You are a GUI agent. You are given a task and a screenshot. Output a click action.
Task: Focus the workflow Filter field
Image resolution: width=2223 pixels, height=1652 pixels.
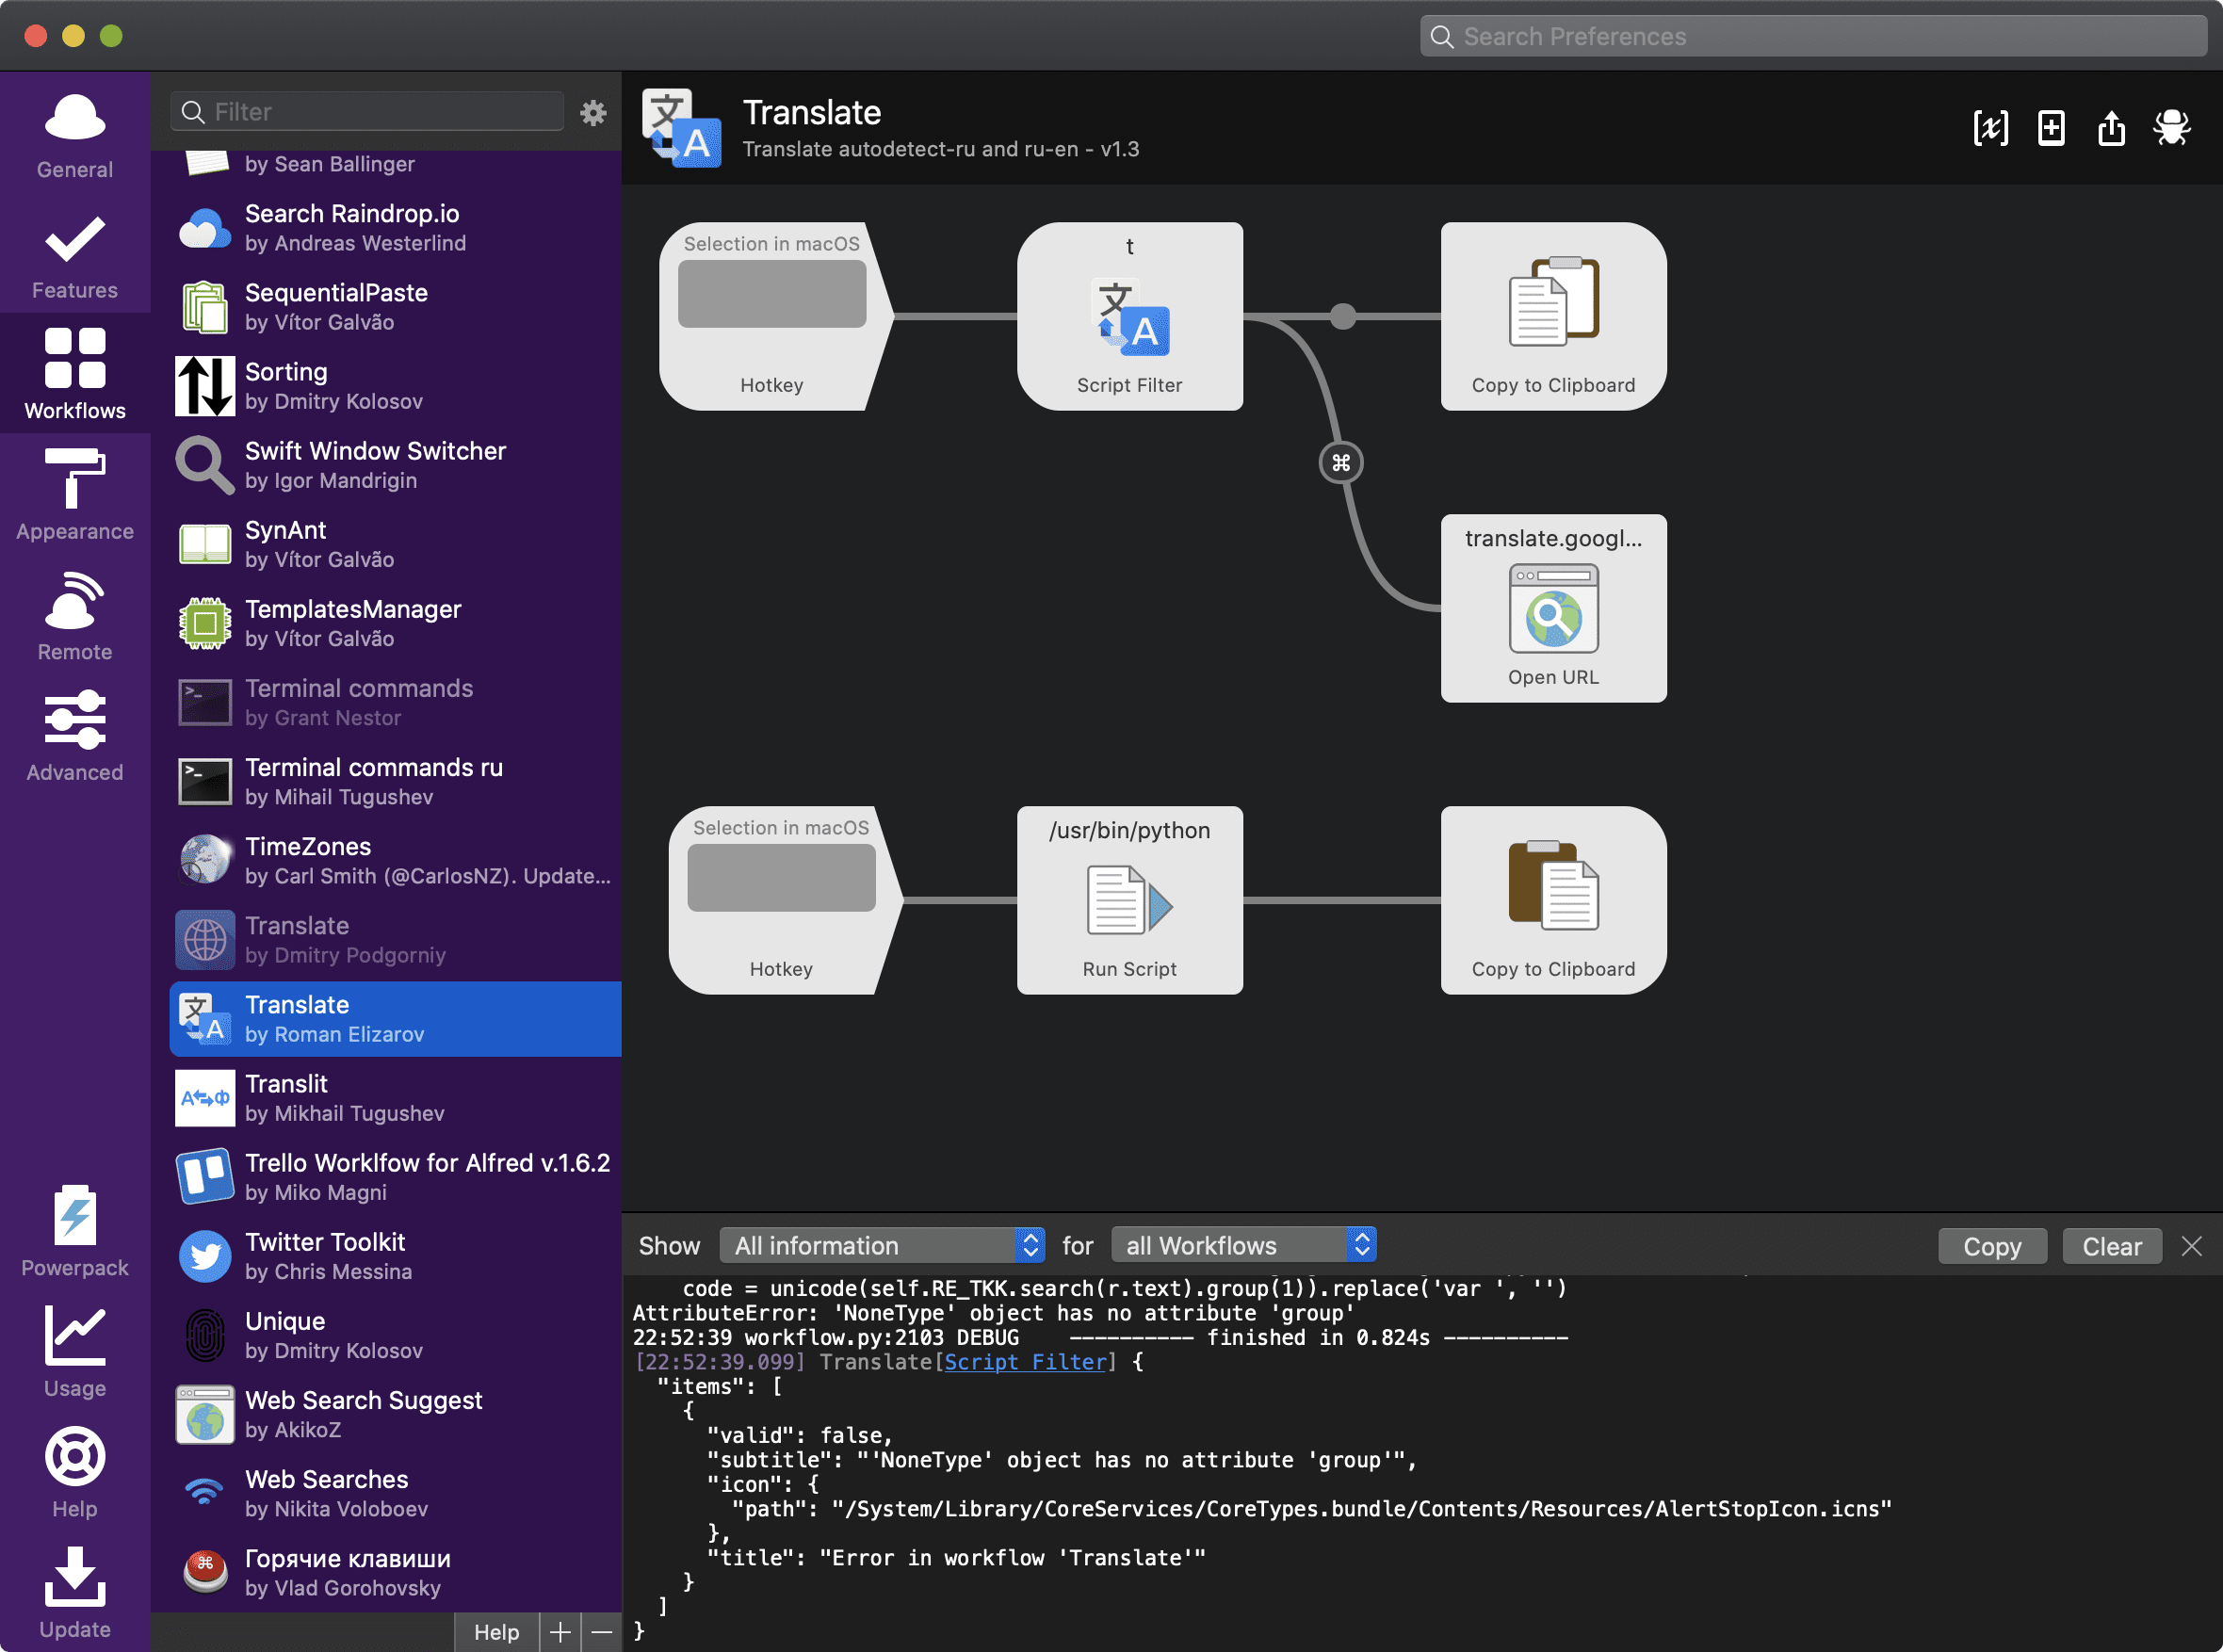tap(367, 112)
